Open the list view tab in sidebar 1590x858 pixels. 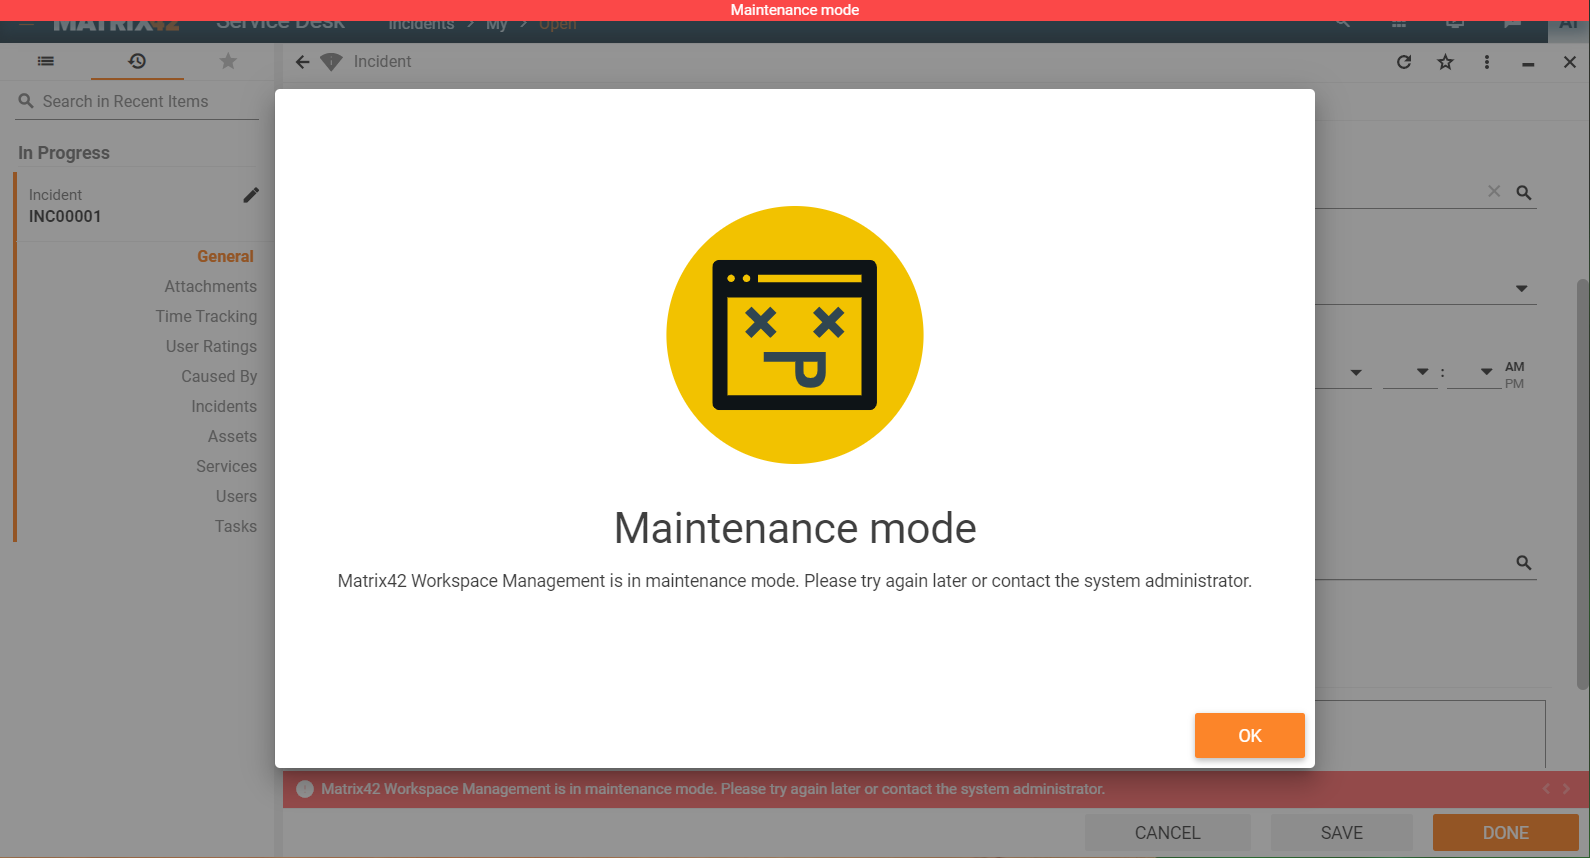(x=46, y=61)
